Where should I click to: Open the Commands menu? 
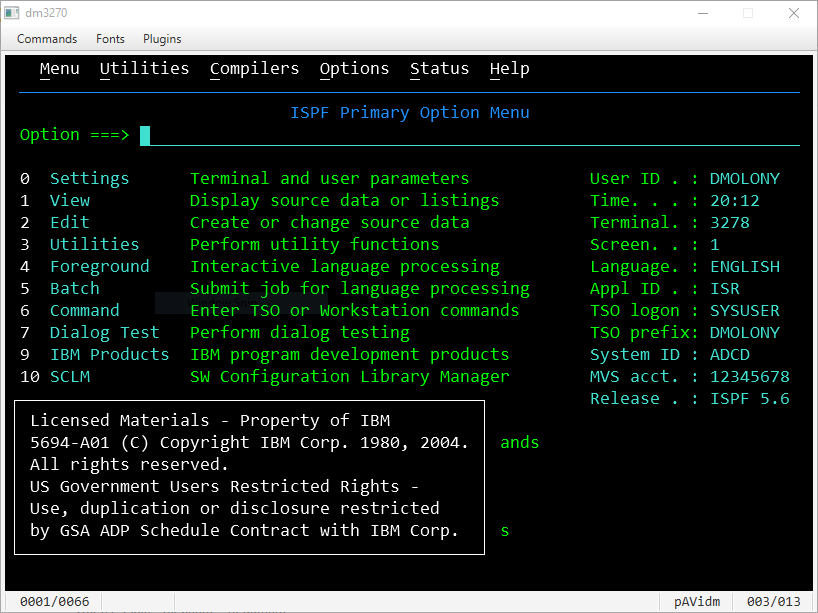pos(47,39)
